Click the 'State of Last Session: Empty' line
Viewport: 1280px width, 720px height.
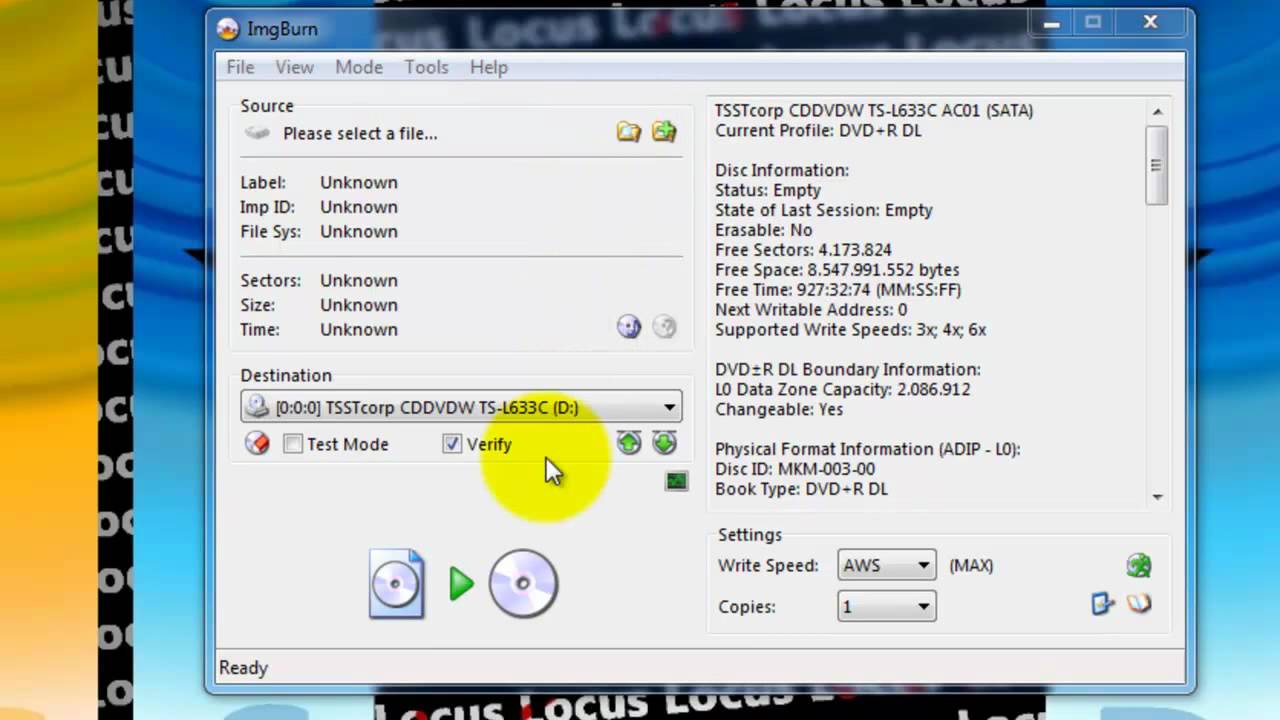pyautogui.click(x=824, y=210)
